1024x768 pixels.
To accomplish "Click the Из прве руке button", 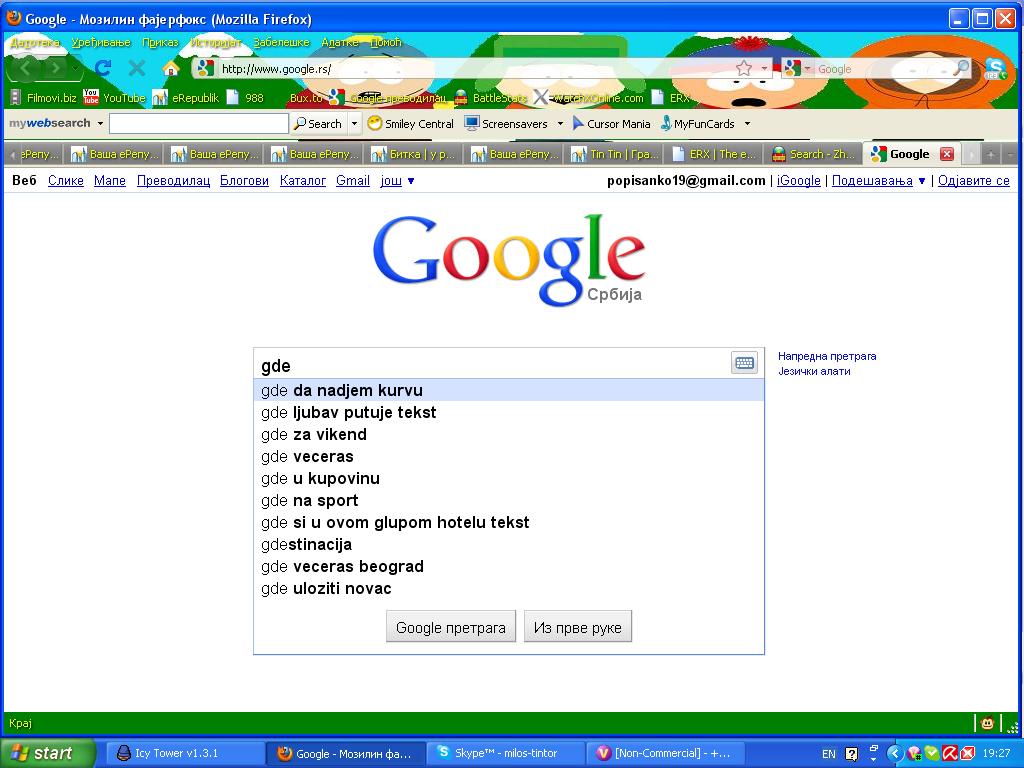I will click(577, 627).
